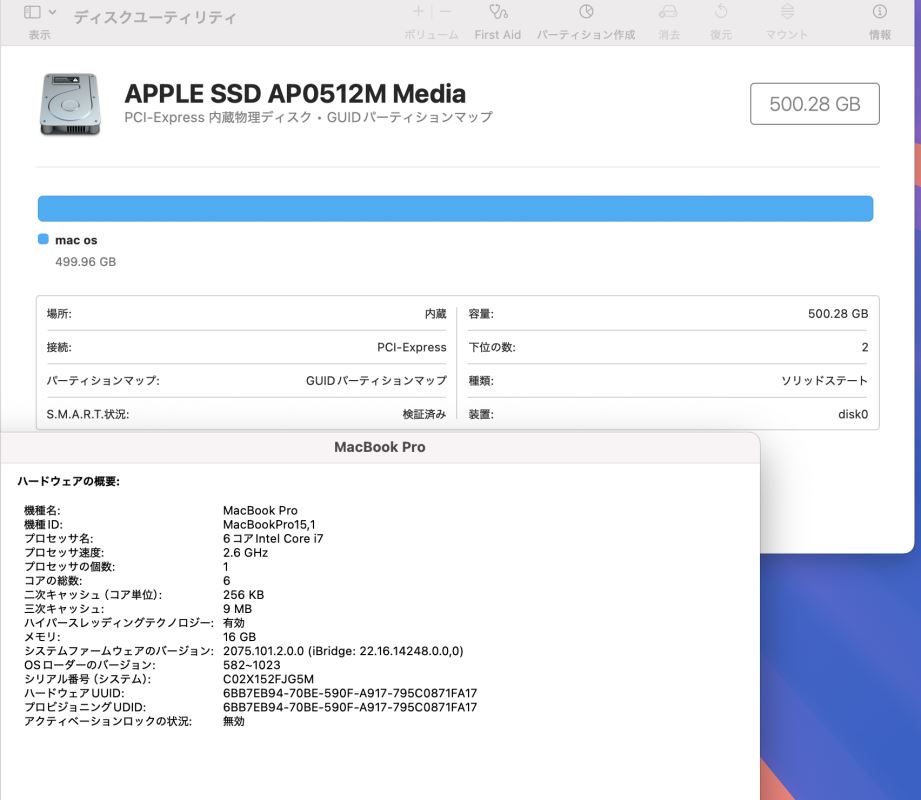Click the 消去 erase icon
This screenshot has width=921, height=800.
[x=668, y=12]
